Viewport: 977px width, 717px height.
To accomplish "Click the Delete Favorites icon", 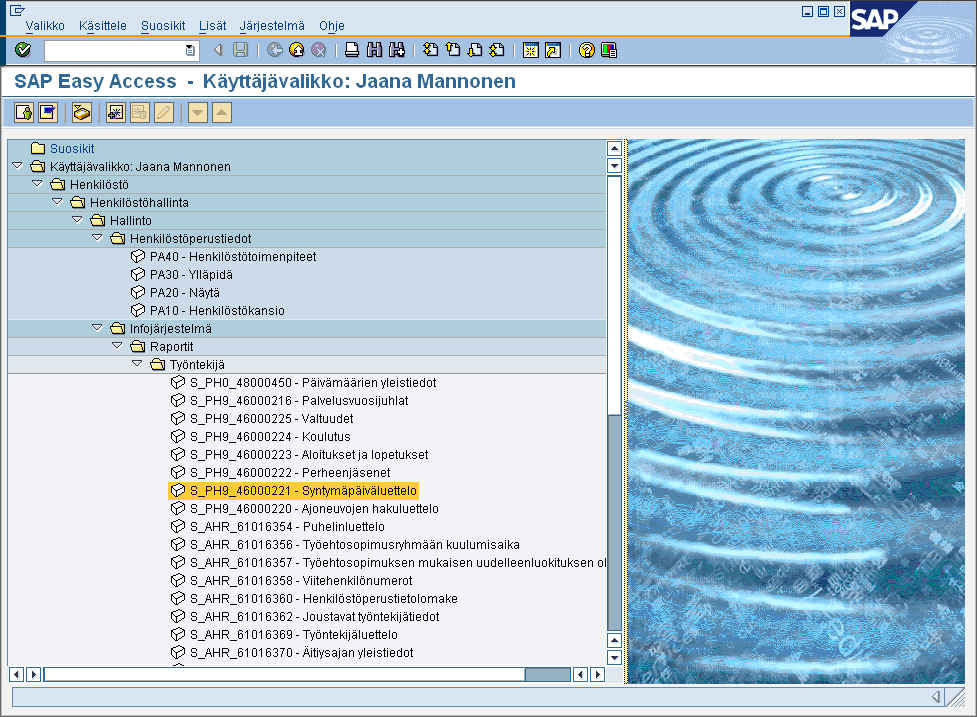I will 140,113.
